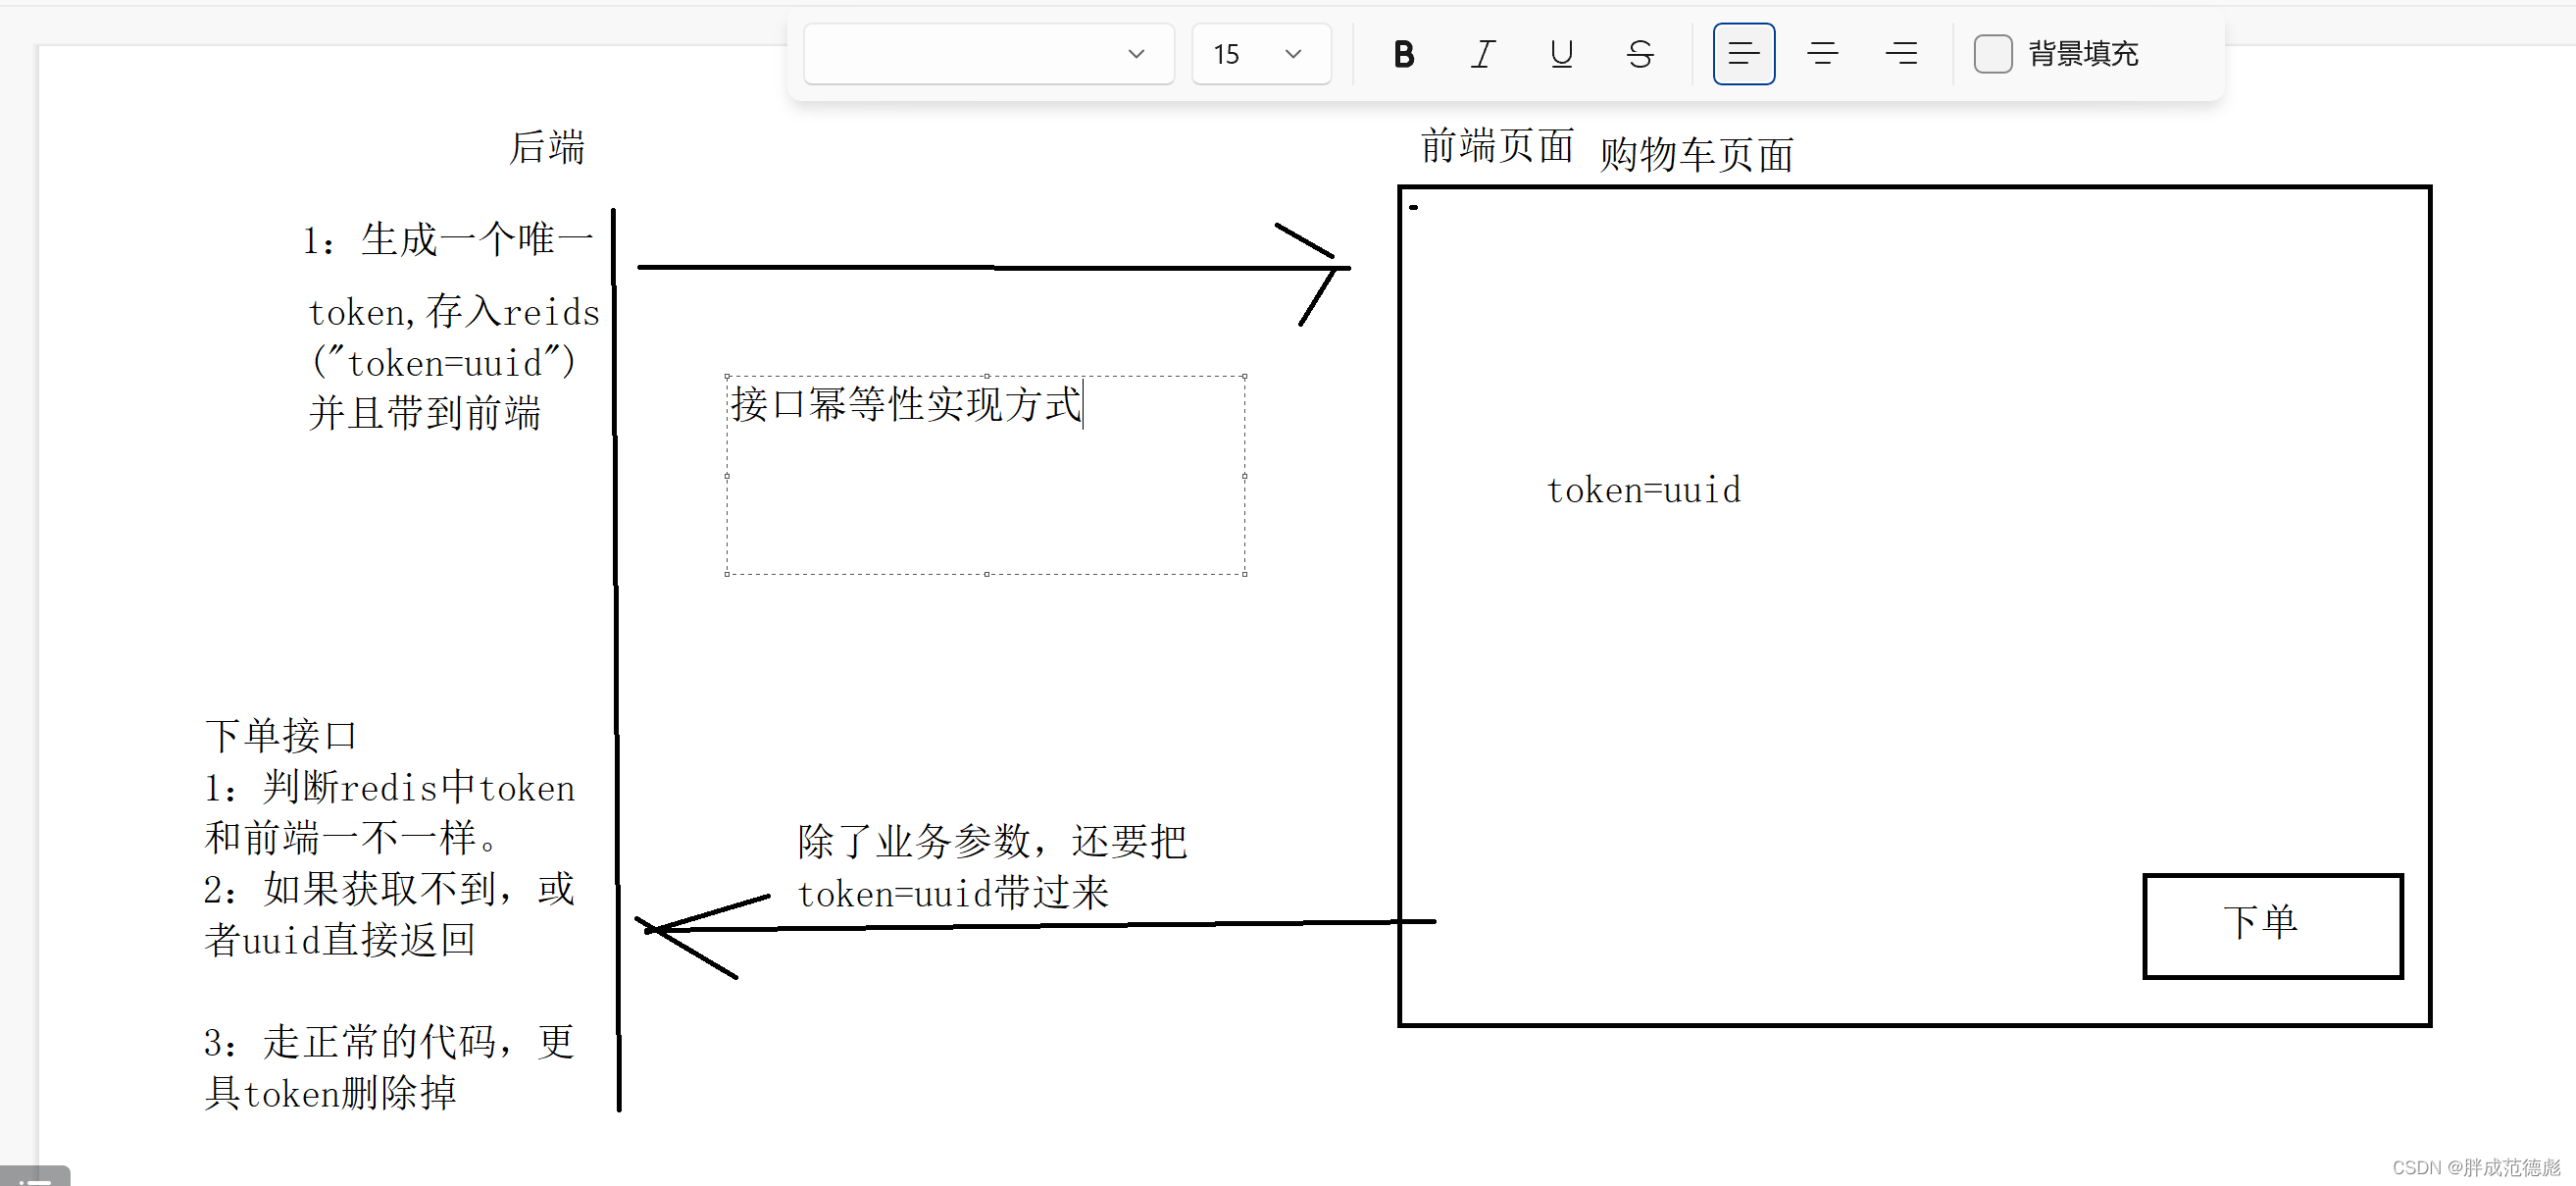Click the text 并且带到前端

pos(425,413)
